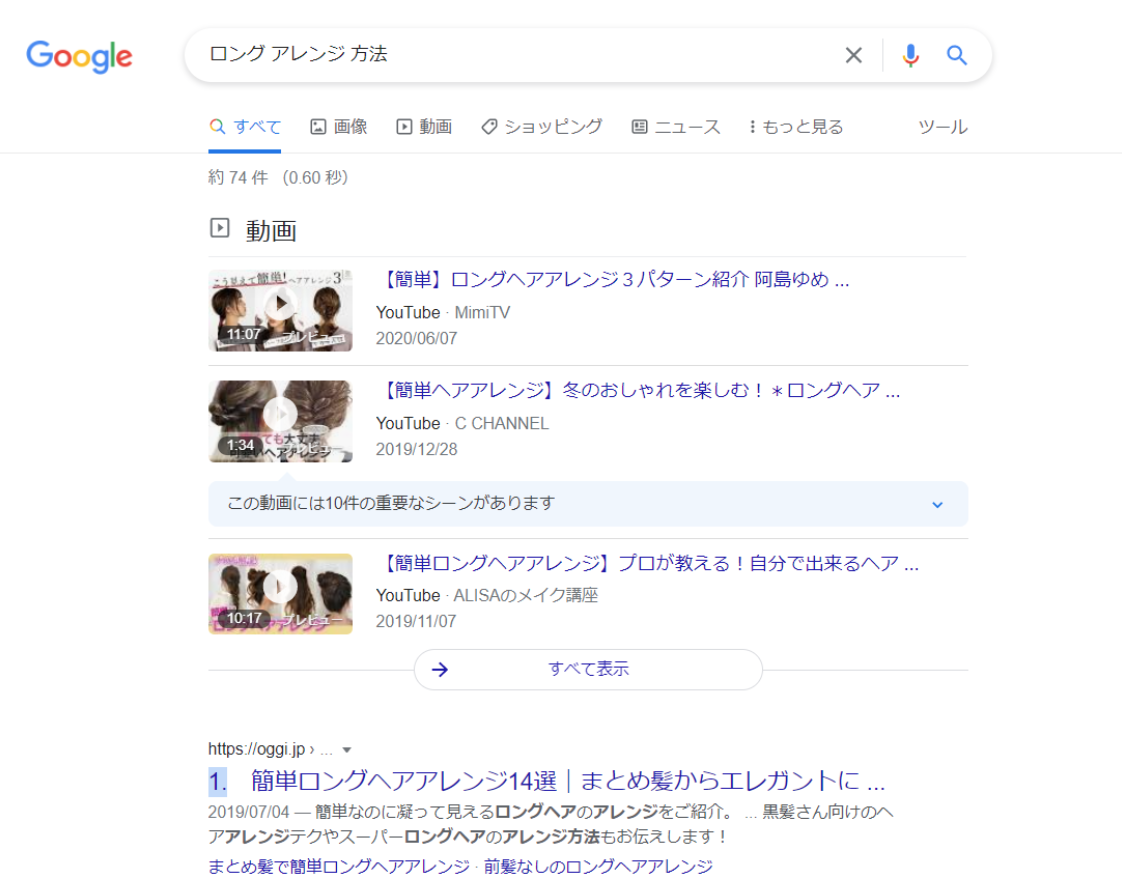Click the arrow icon in すべて表示 button

(440, 670)
